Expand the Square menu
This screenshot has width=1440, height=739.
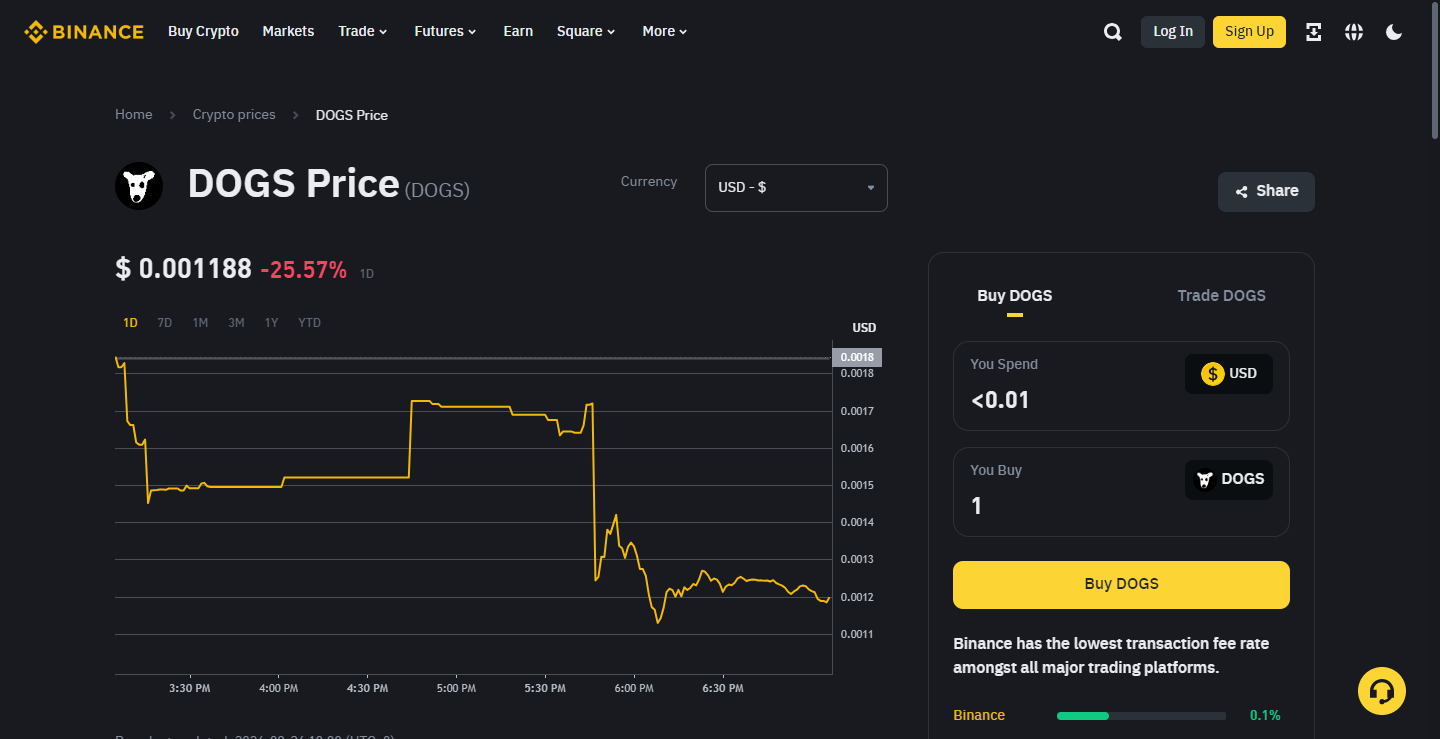tap(586, 31)
